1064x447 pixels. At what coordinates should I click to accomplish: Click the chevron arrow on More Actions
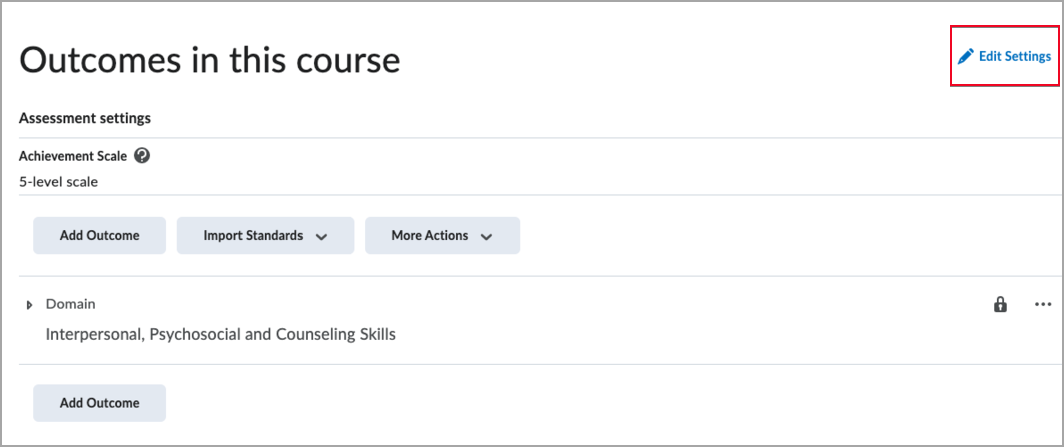coord(487,237)
